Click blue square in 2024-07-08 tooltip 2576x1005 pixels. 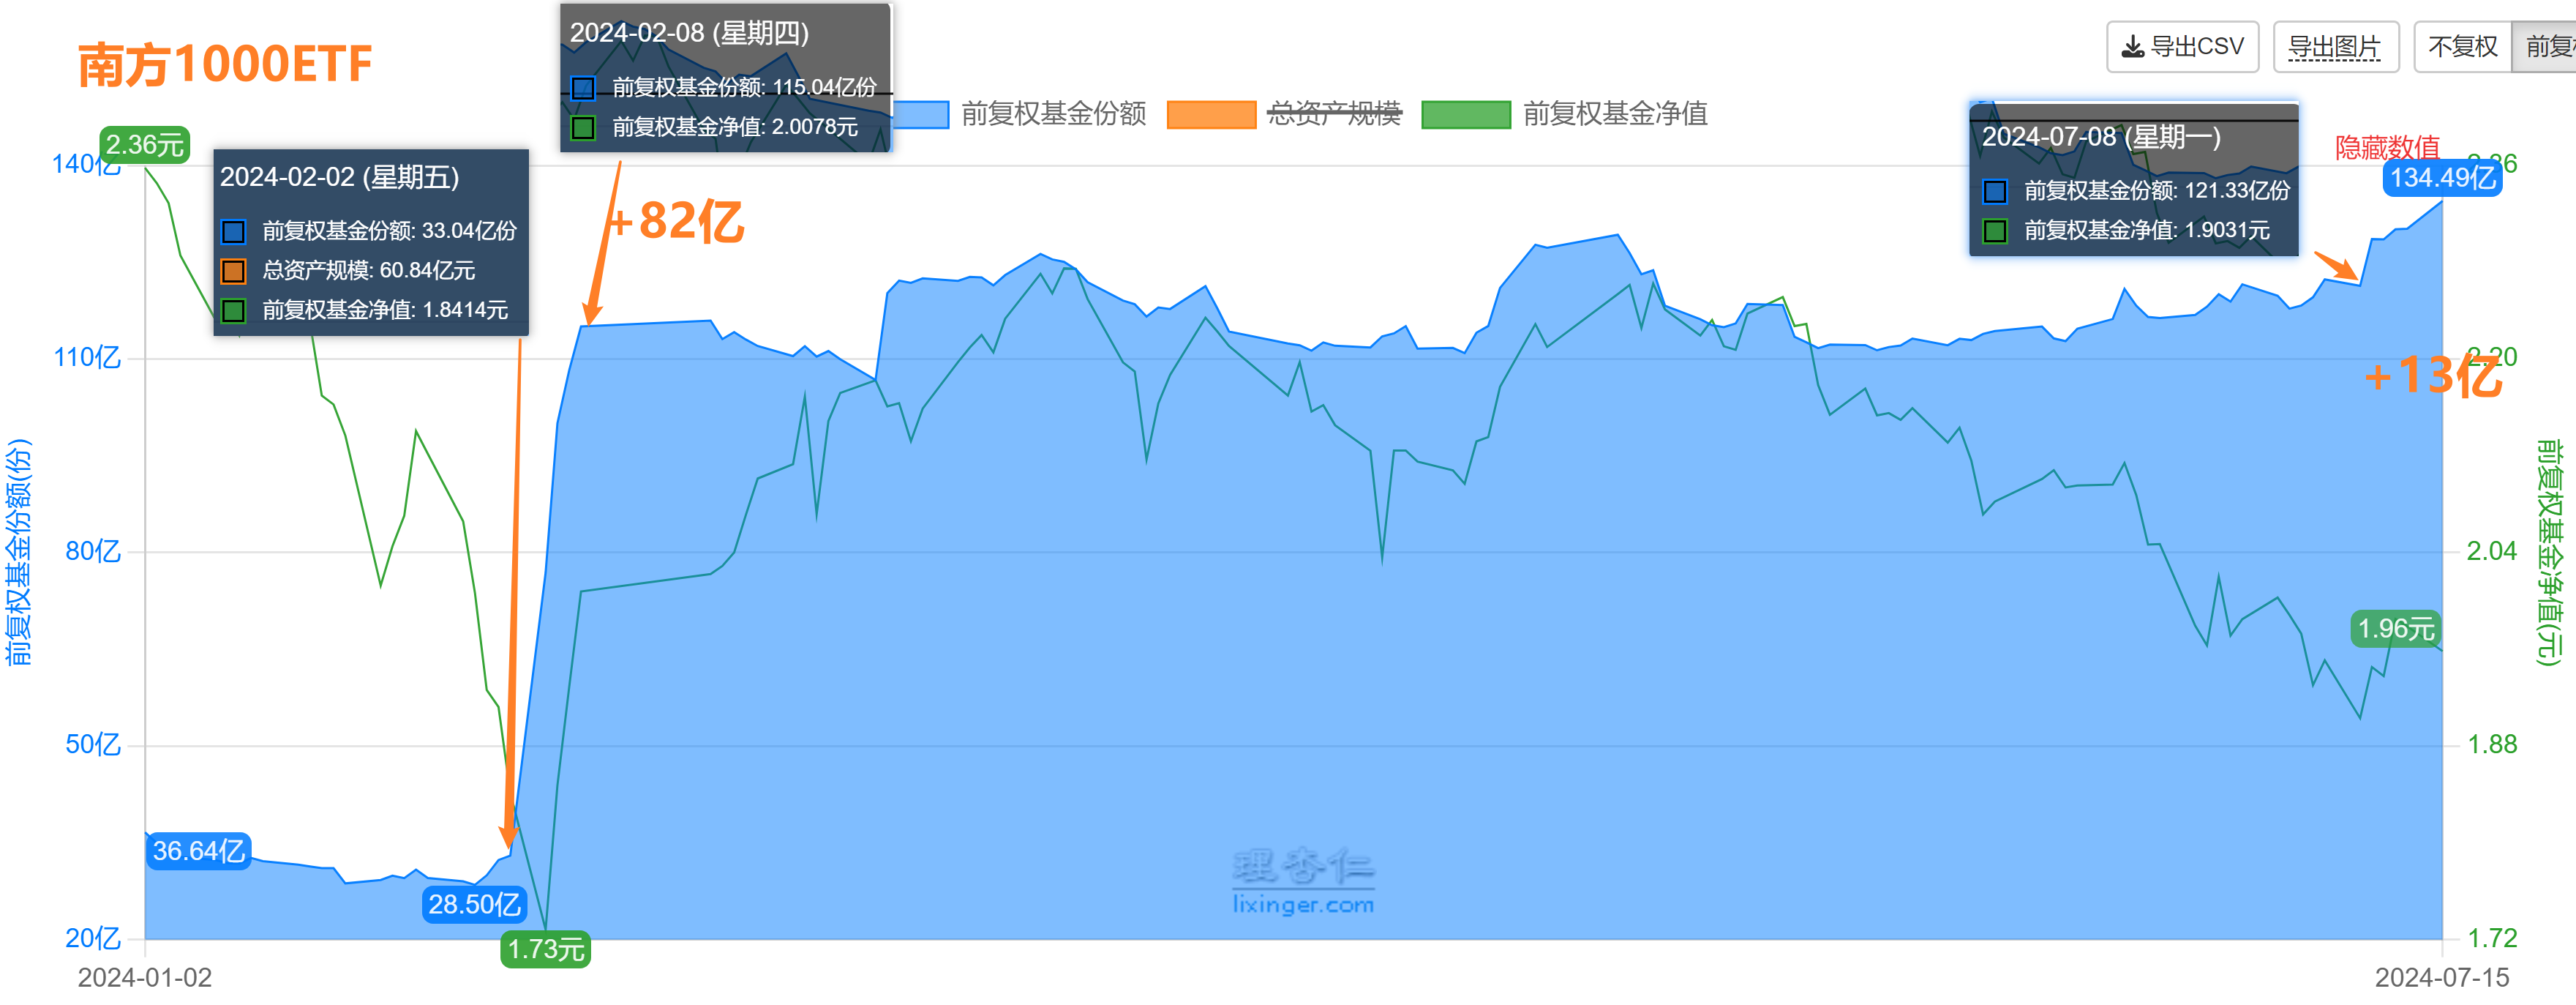pos(1995,191)
